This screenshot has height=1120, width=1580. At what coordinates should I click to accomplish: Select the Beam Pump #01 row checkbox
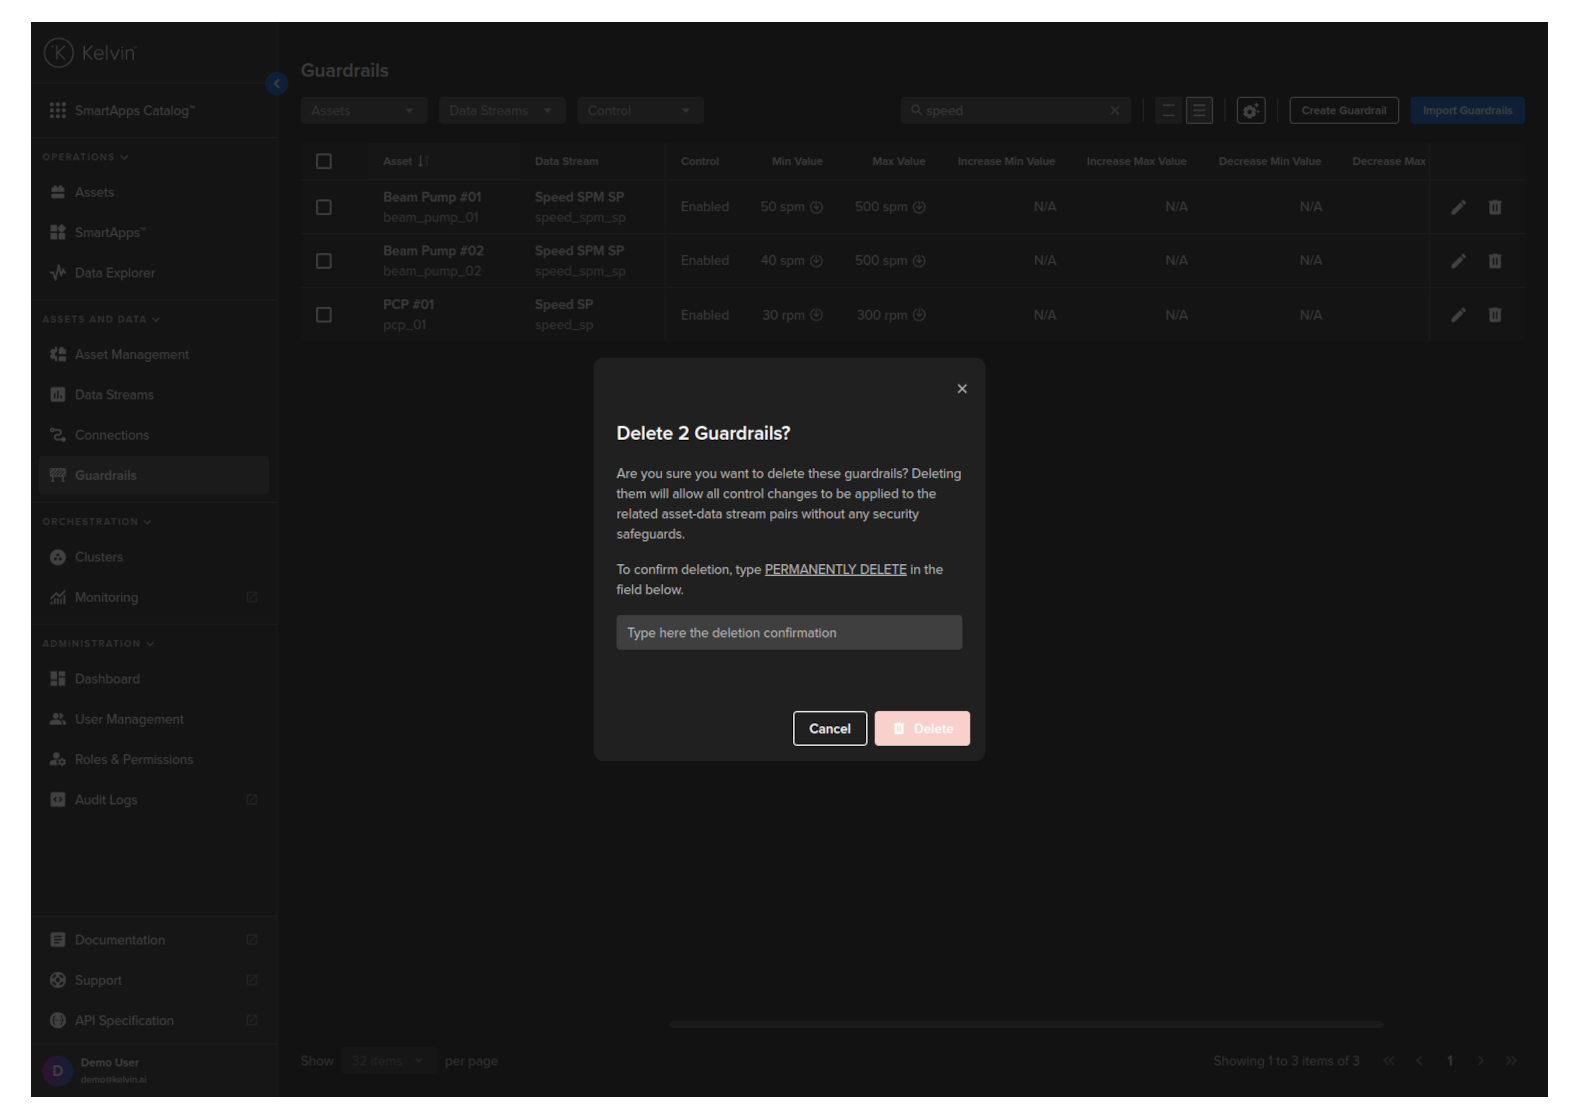click(x=324, y=207)
